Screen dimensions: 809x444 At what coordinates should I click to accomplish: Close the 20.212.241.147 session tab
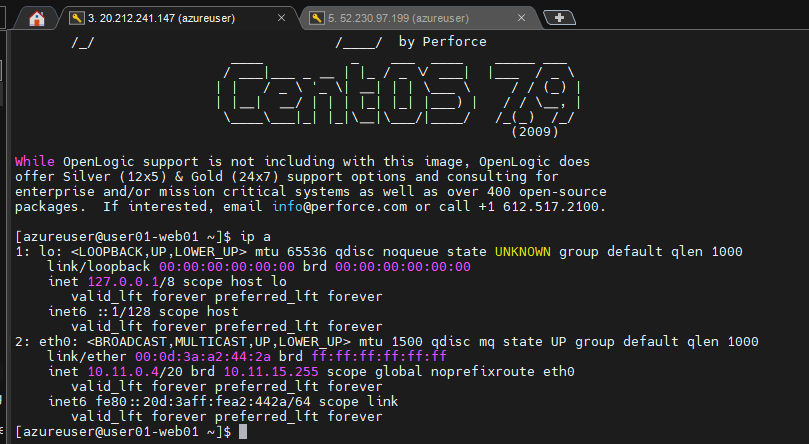coord(281,18)
